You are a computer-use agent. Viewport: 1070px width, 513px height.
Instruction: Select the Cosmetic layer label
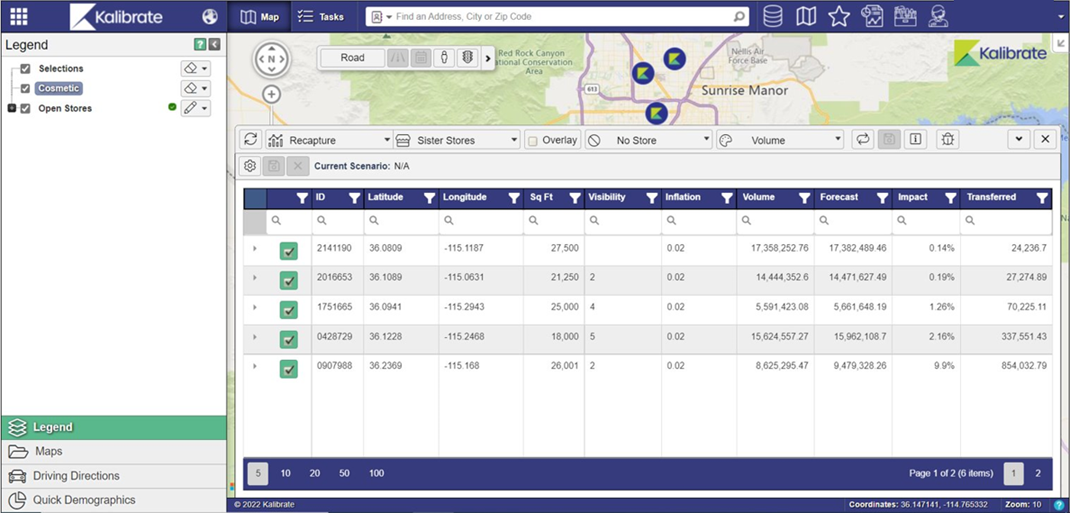pyautogui.click(x=59, y=89)
